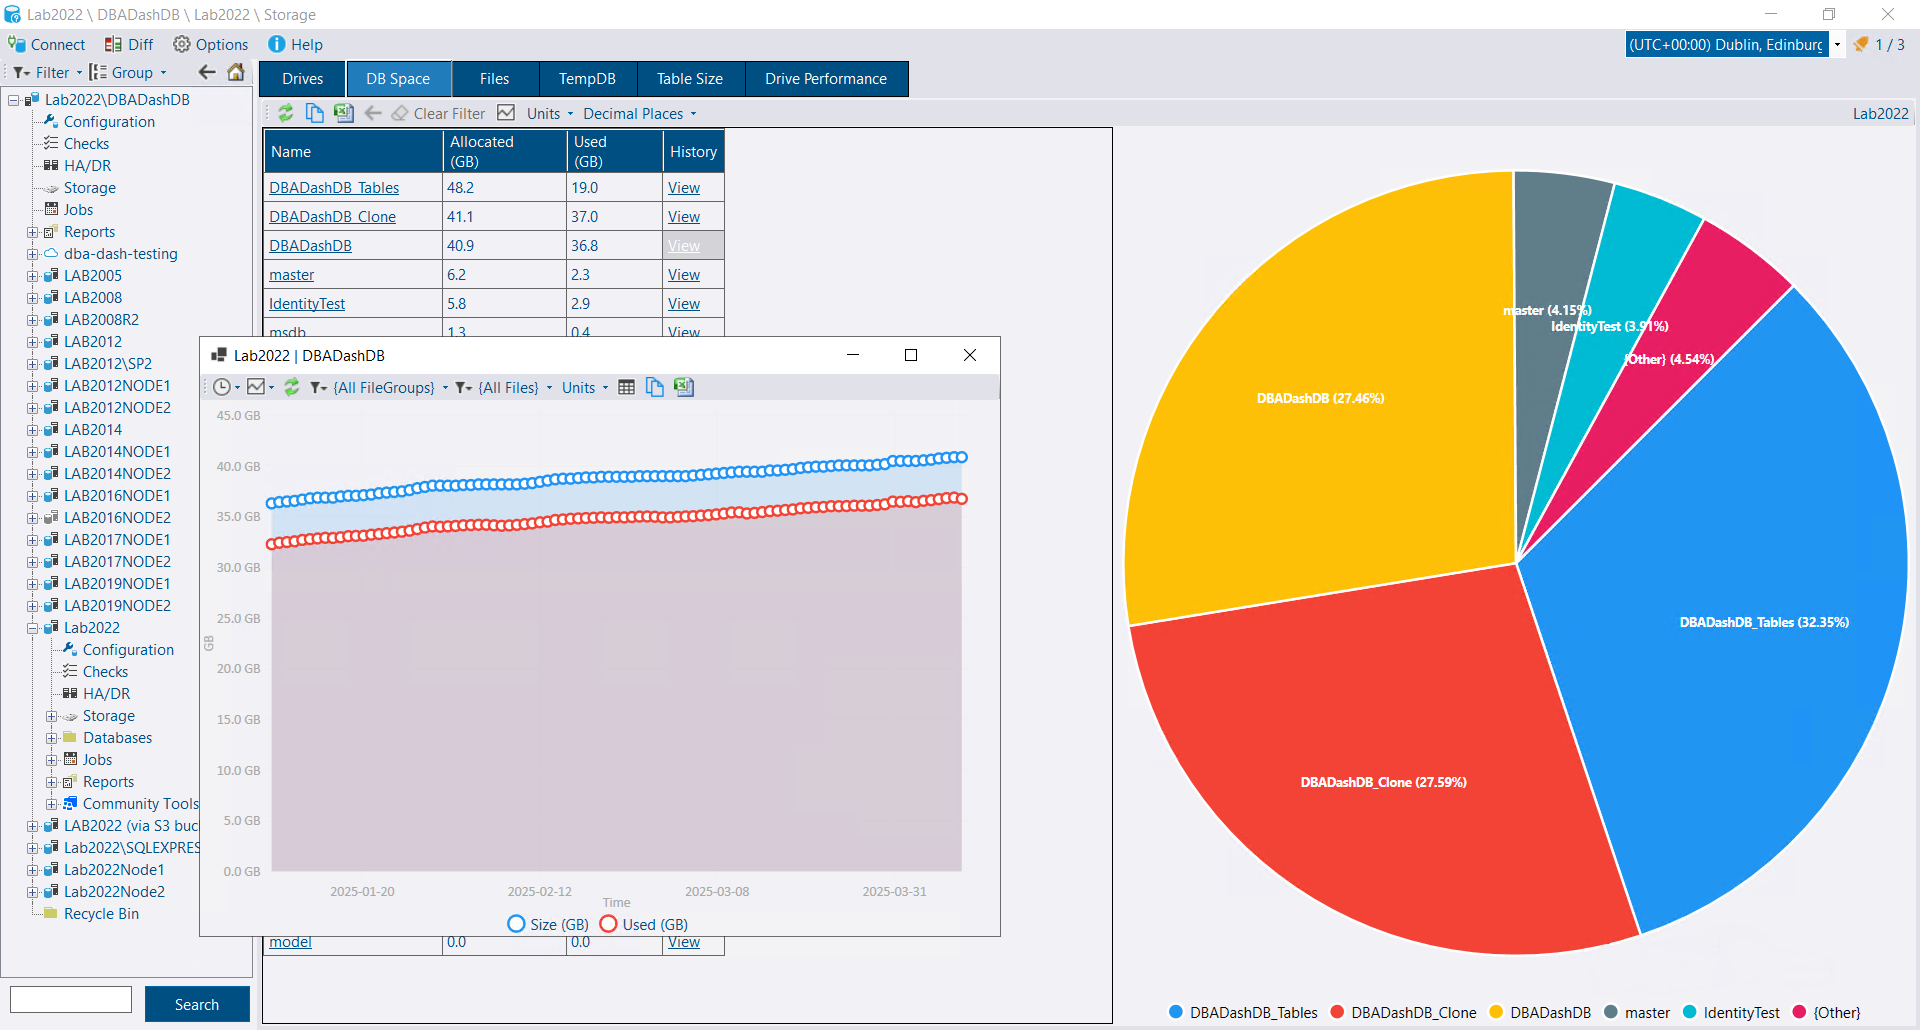Viewport: 1920px width, 1030px height.
Task: Click the back arrow beside the Home icon
Action: coord(207,72)
